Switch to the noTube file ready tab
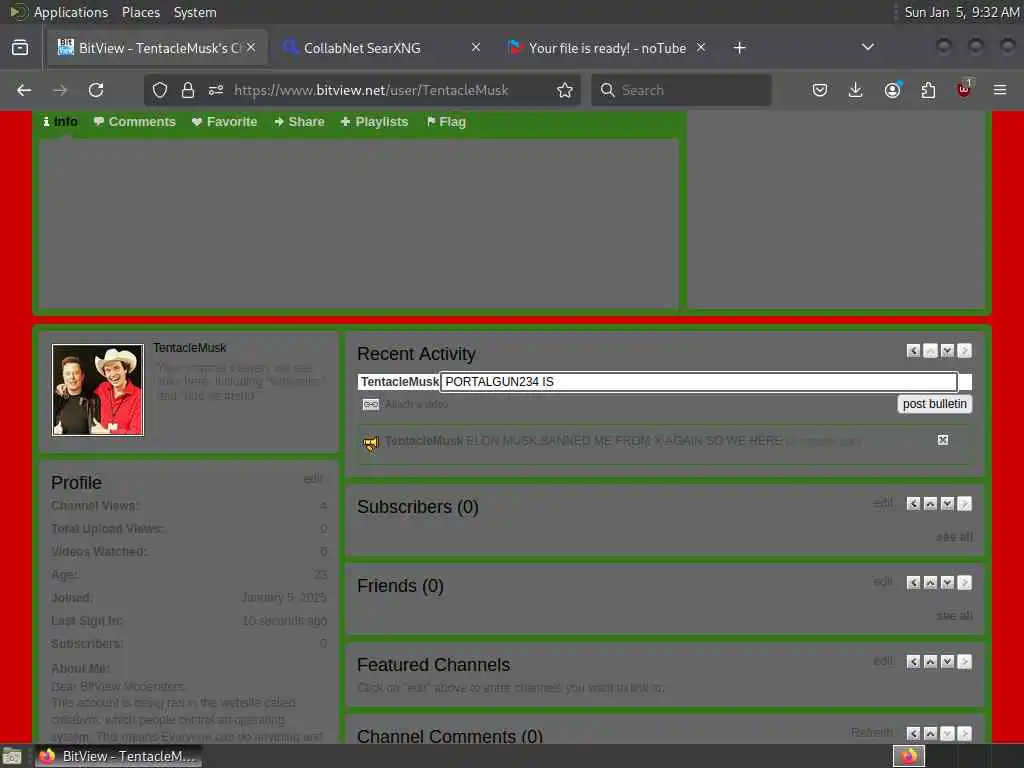The height and width of the screenshot is (768, 1024). (x=607, y=48)
